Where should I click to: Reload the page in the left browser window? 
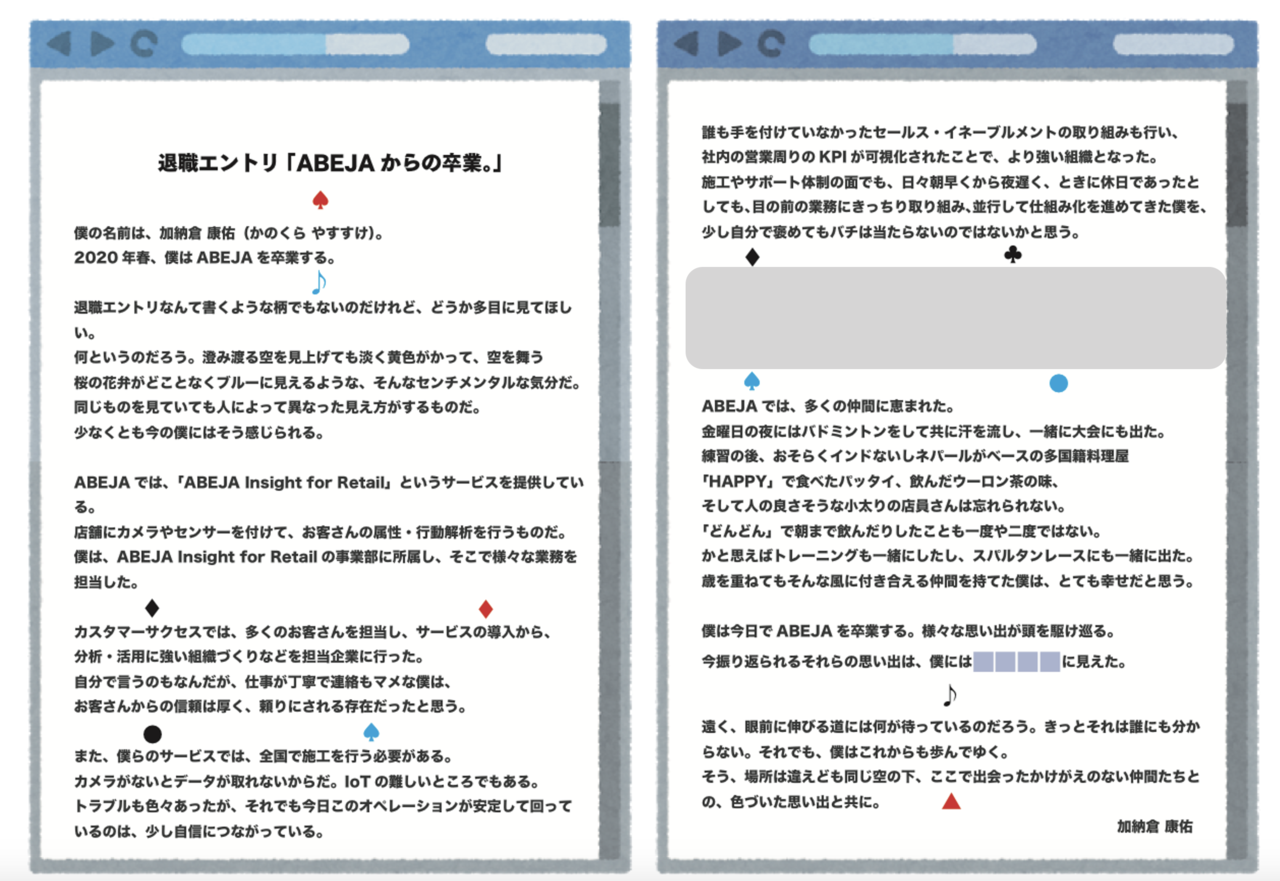pyautogui.click(x=145, y=44)
